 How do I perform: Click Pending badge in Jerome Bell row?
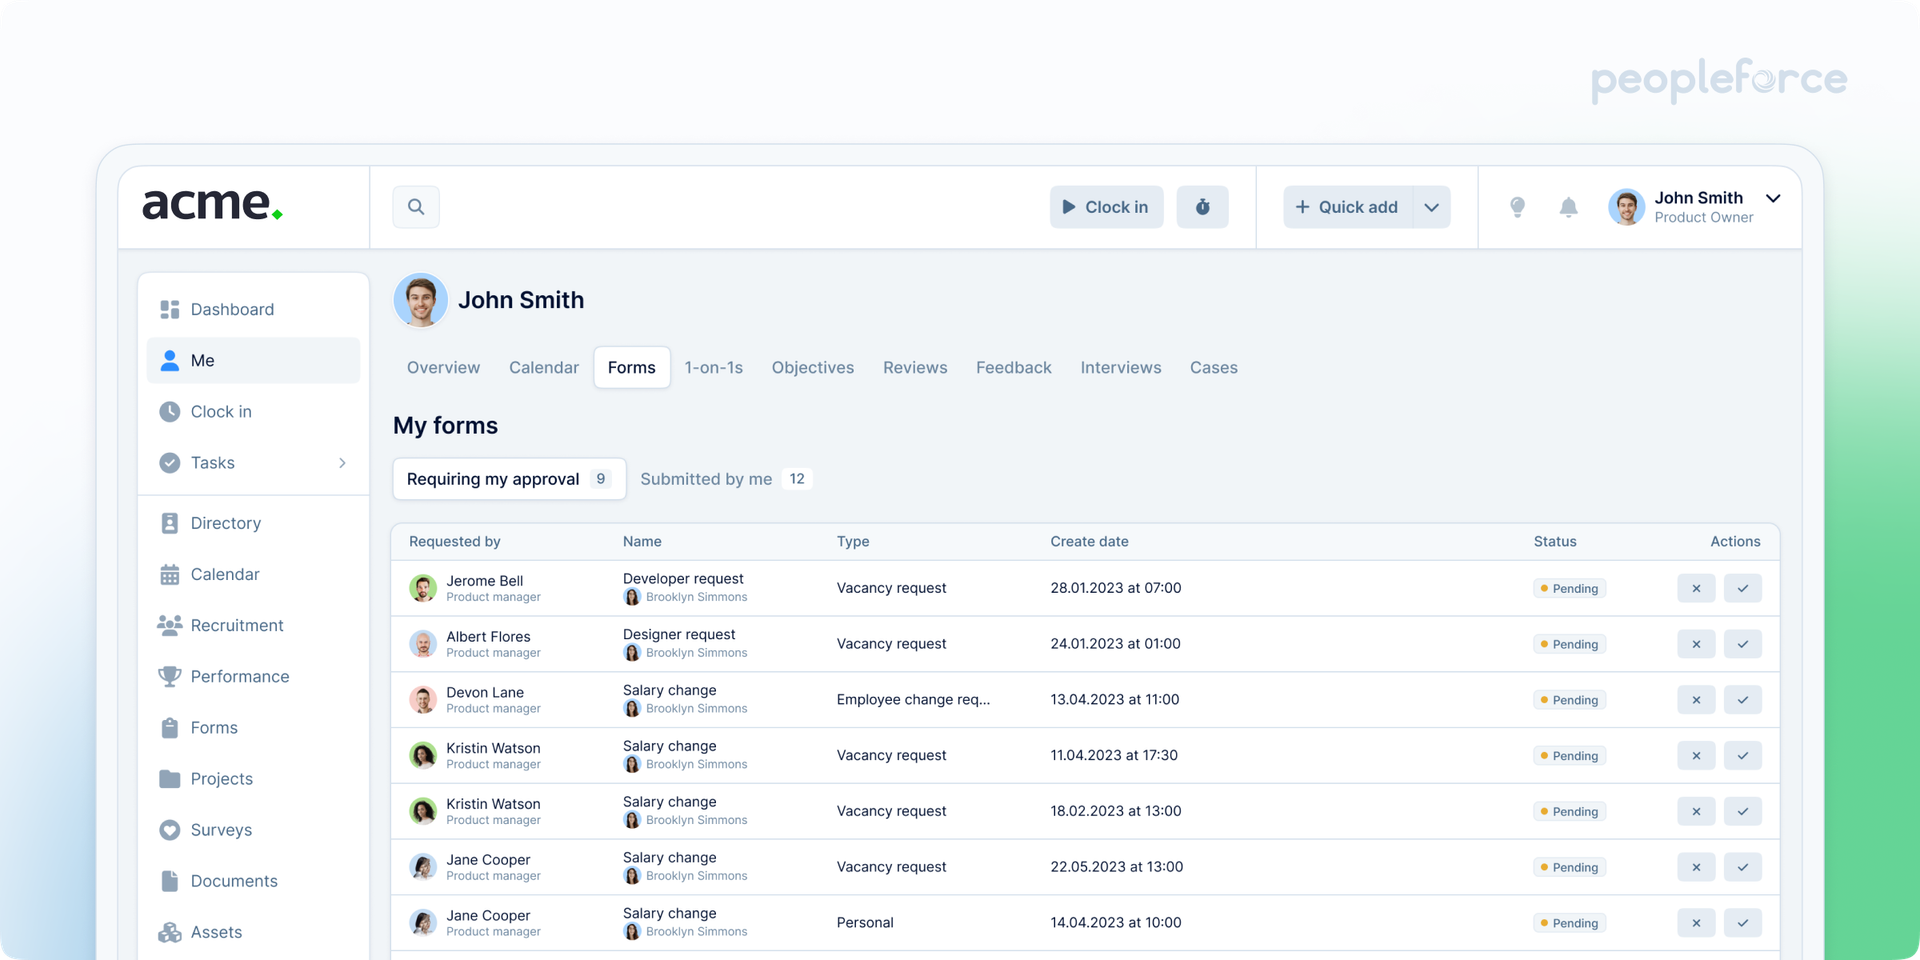[x=1569, y=589]
